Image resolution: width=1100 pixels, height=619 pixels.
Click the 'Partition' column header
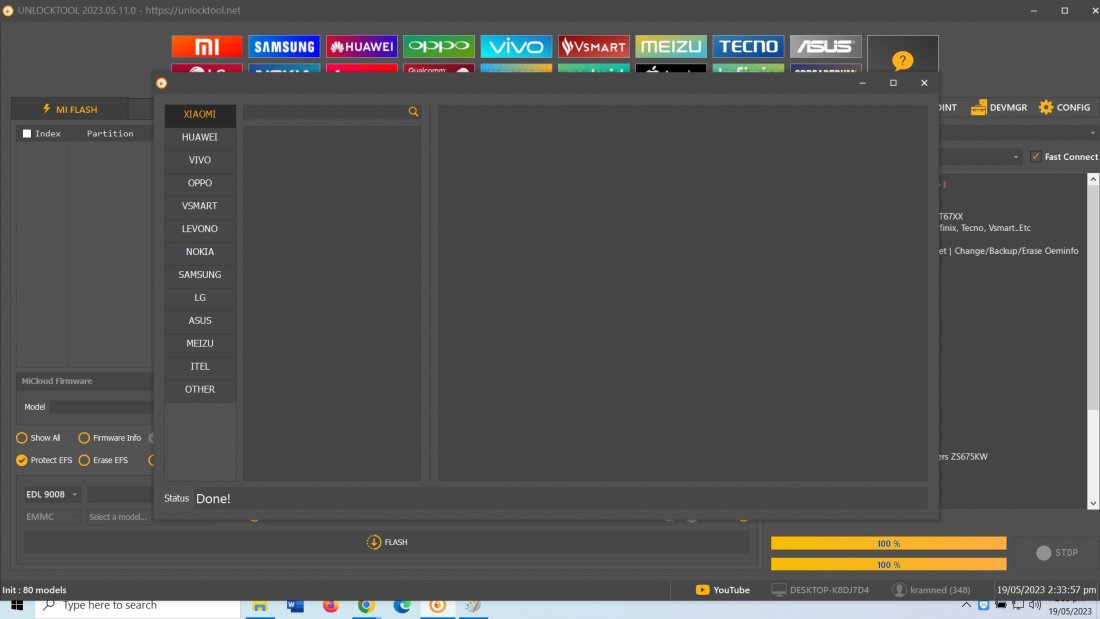pyautogui.click(x=110, y=133)
